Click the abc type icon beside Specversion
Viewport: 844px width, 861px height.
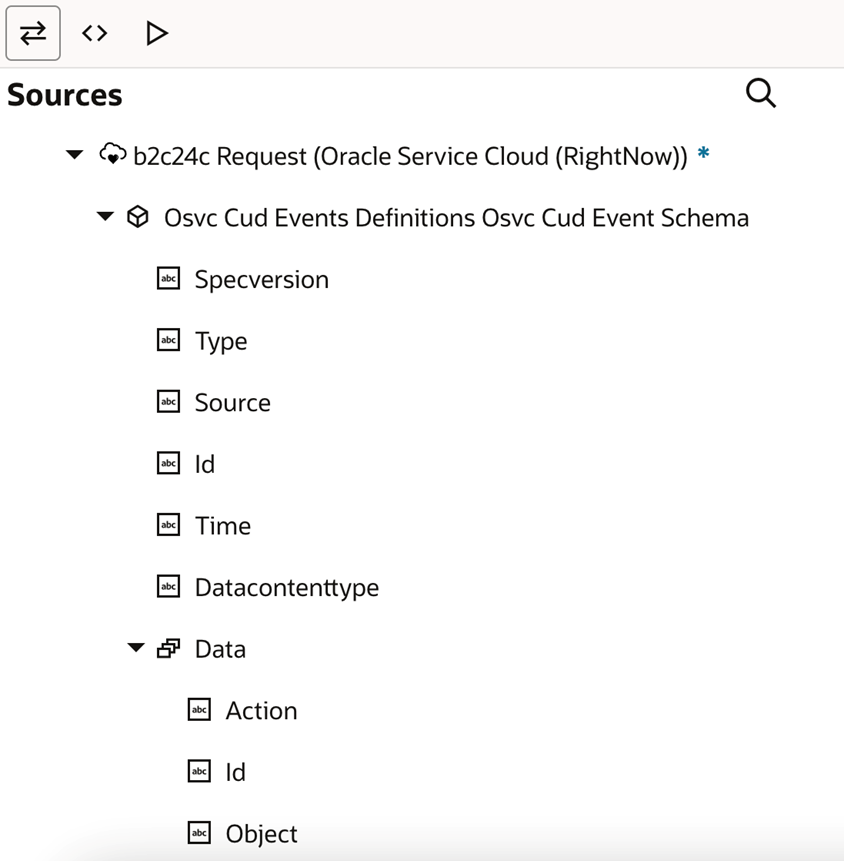(x=168, y=279)
